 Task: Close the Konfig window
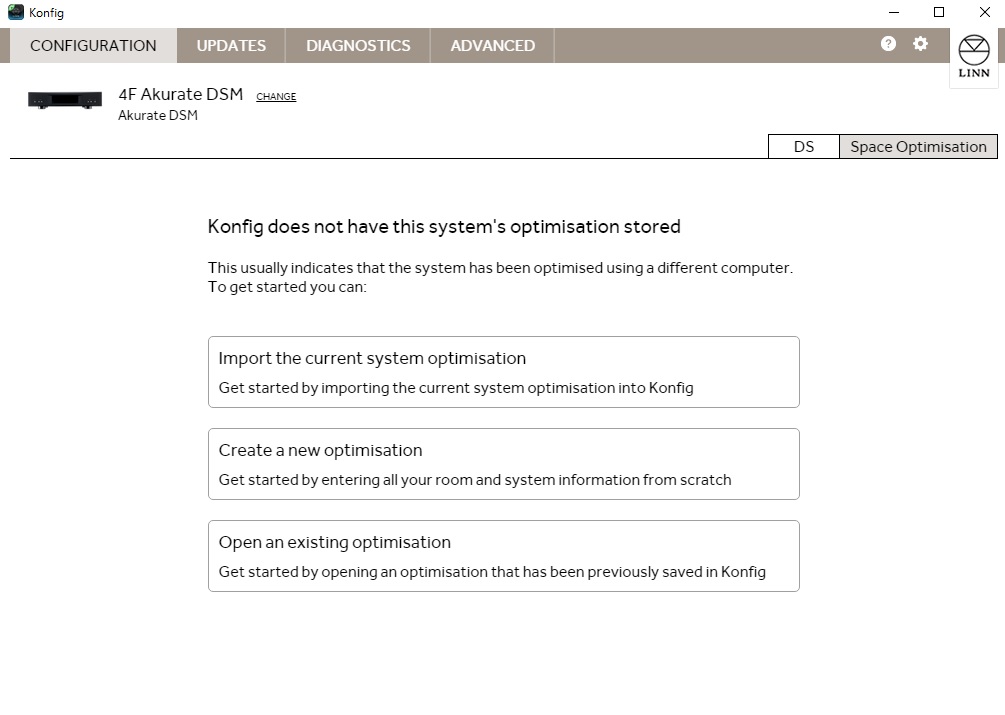coord(984,12)
